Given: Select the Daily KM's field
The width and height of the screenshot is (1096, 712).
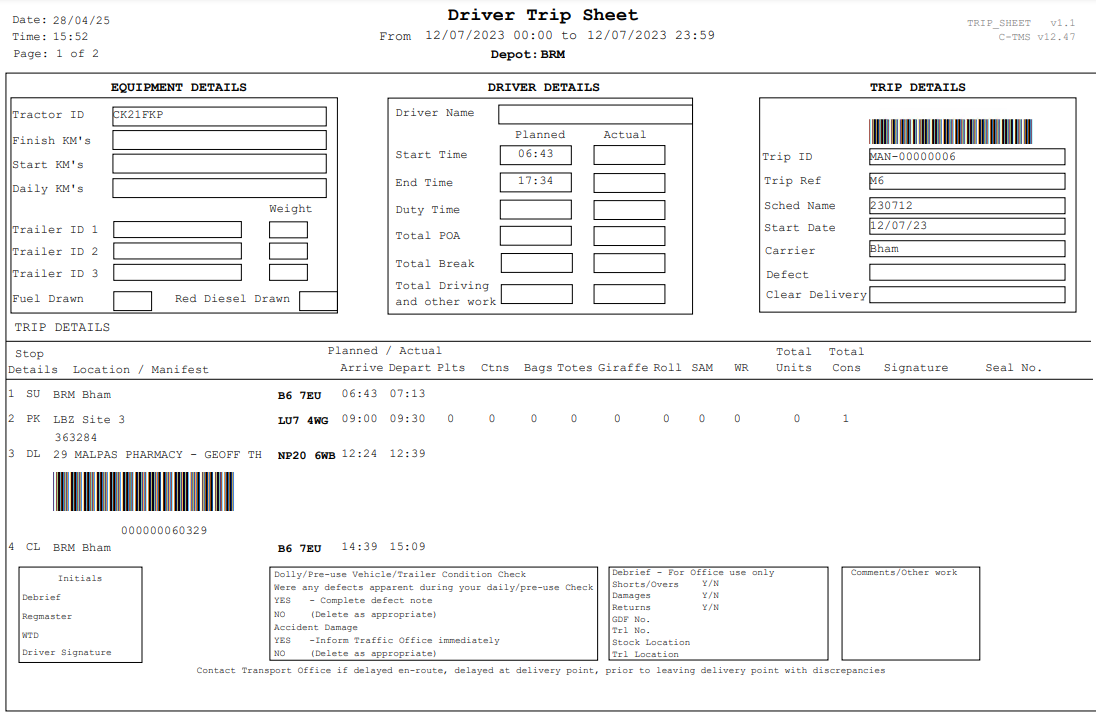Looking at the screenshot, I should click(x=219, y=188).
